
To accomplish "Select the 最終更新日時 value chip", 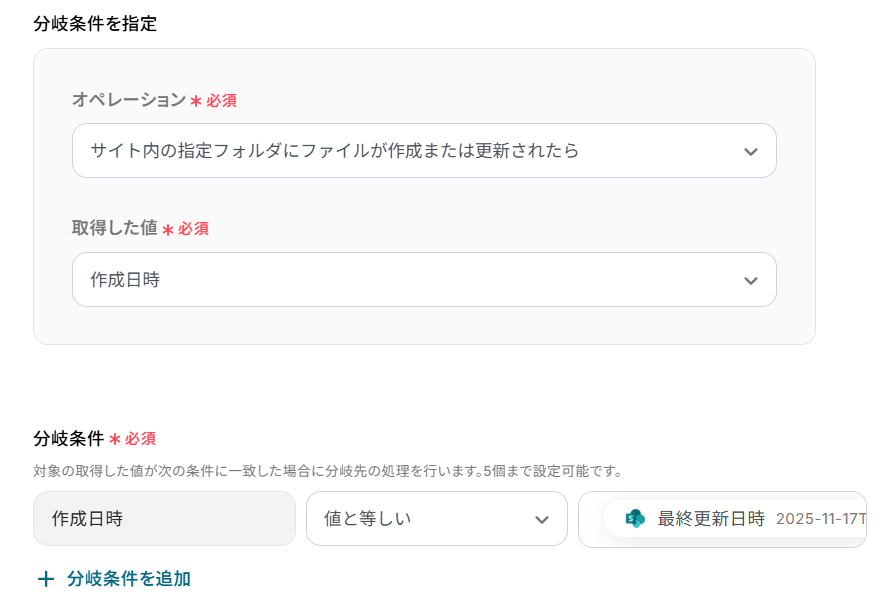I will coord(710,518).
